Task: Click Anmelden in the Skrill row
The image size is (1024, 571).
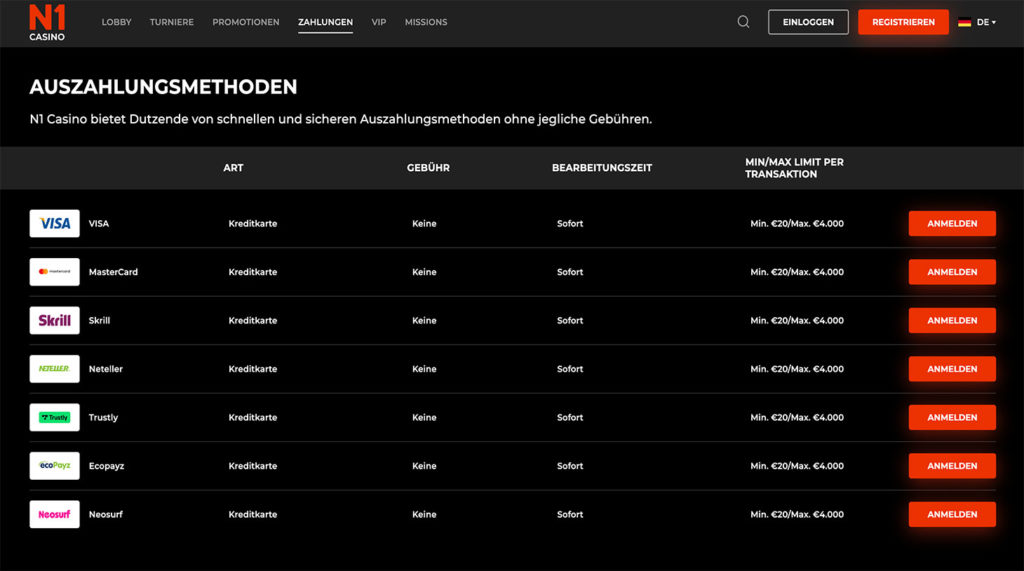Action: pyautogui.click(x=952, y=320)
